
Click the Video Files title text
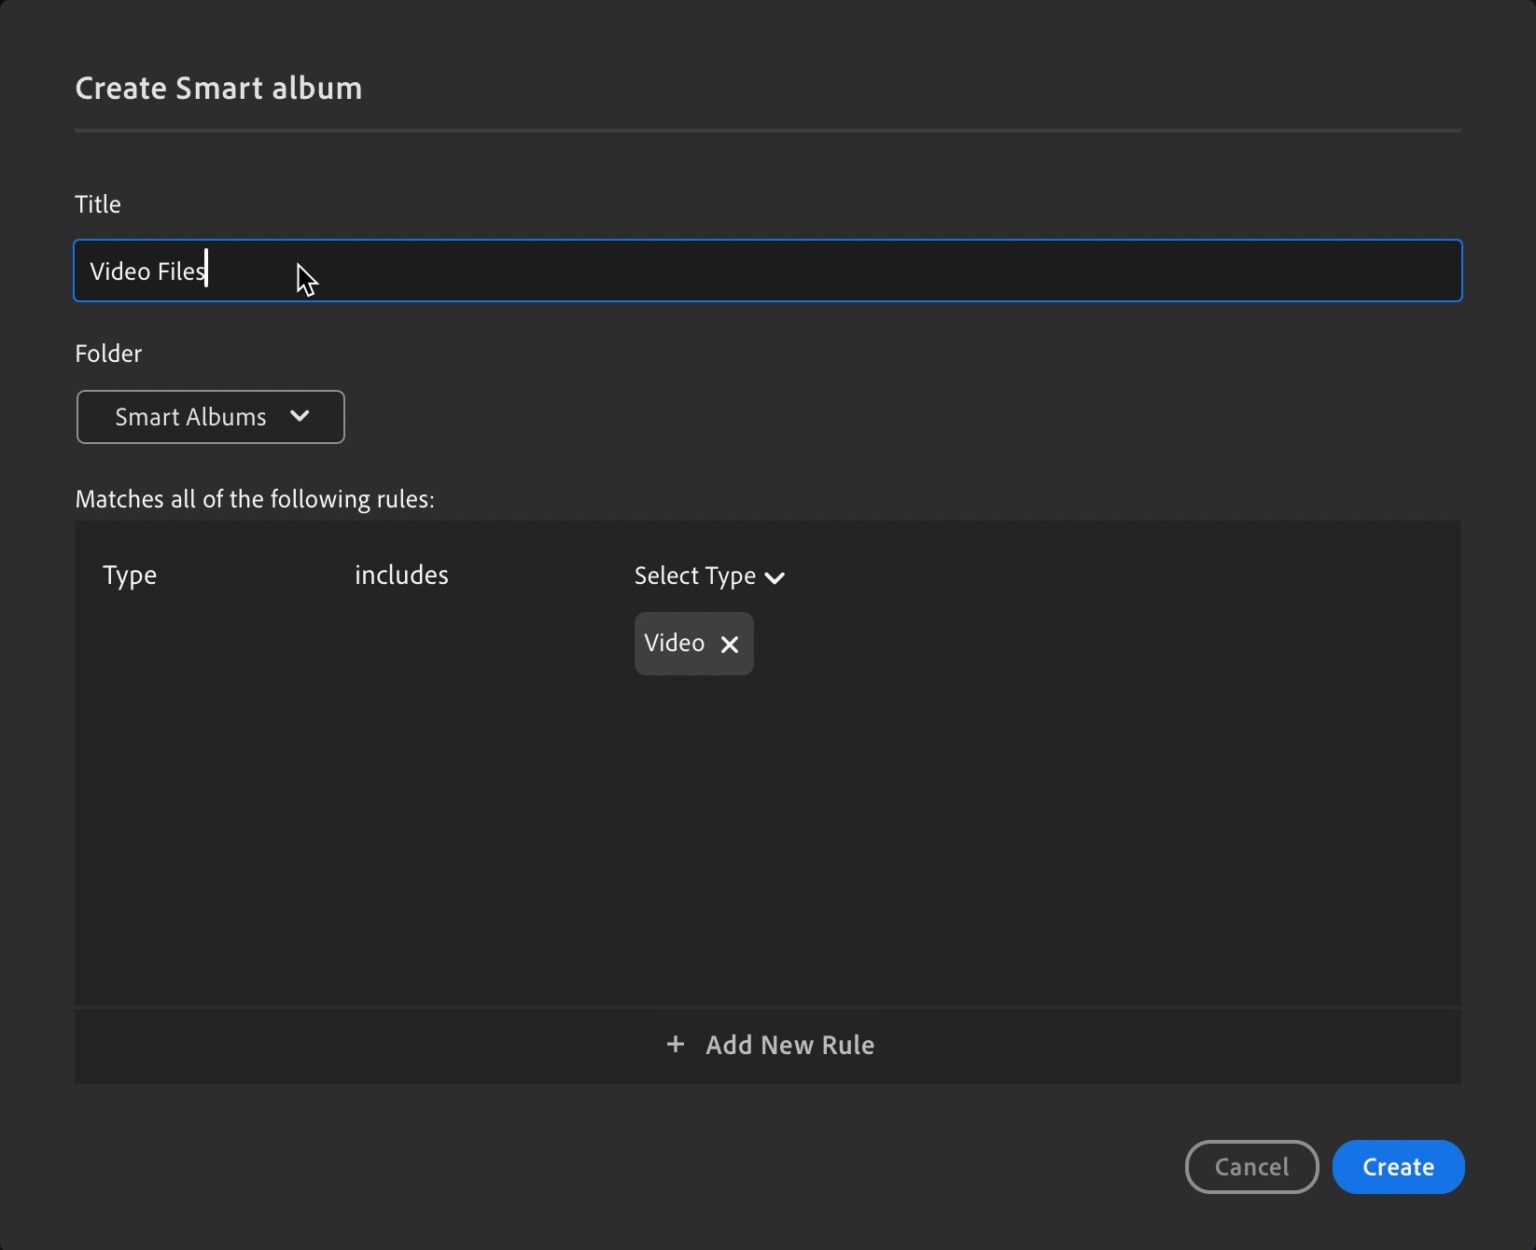click(x=146, y=270)
